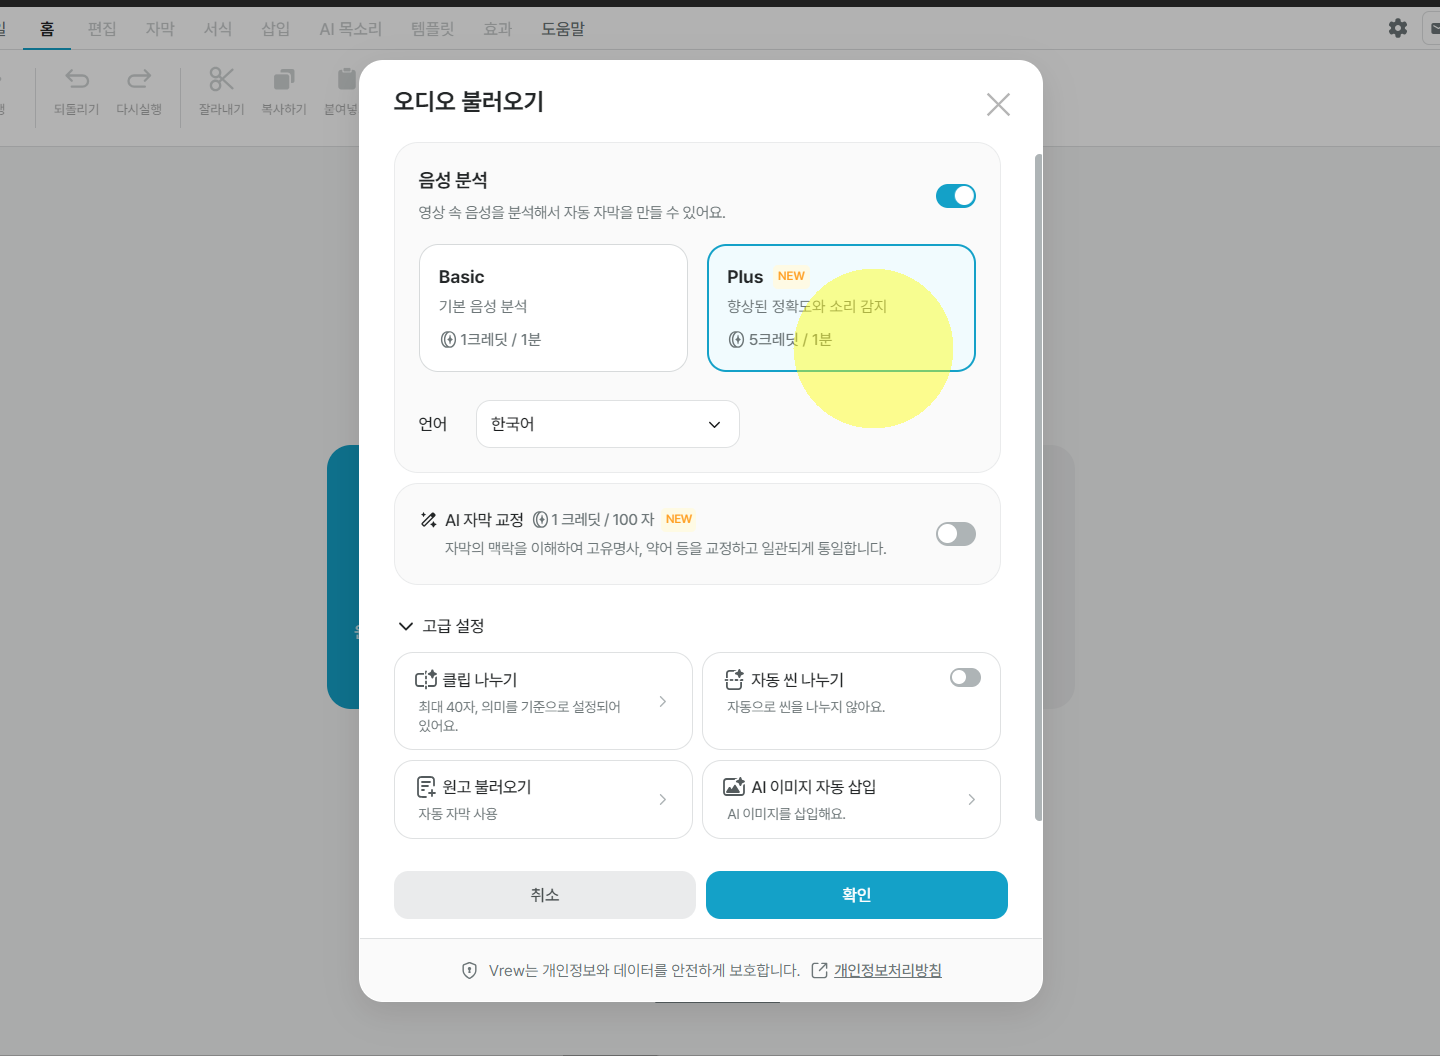Open the 서식 tab

218,29
